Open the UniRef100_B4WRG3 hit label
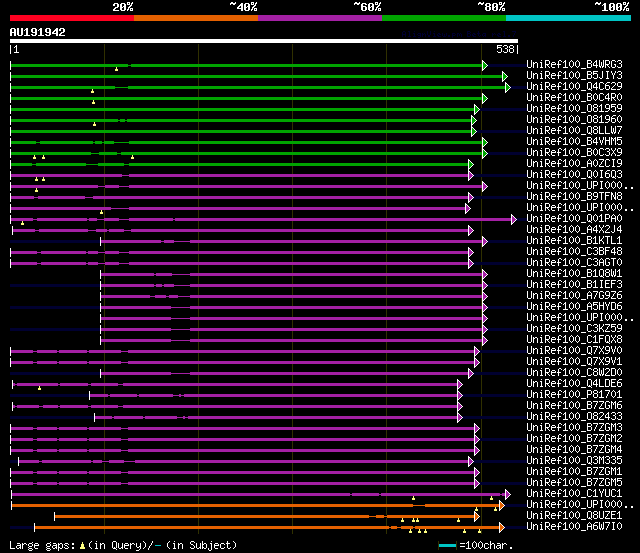640x553 pixels. (x=574, y=64)
